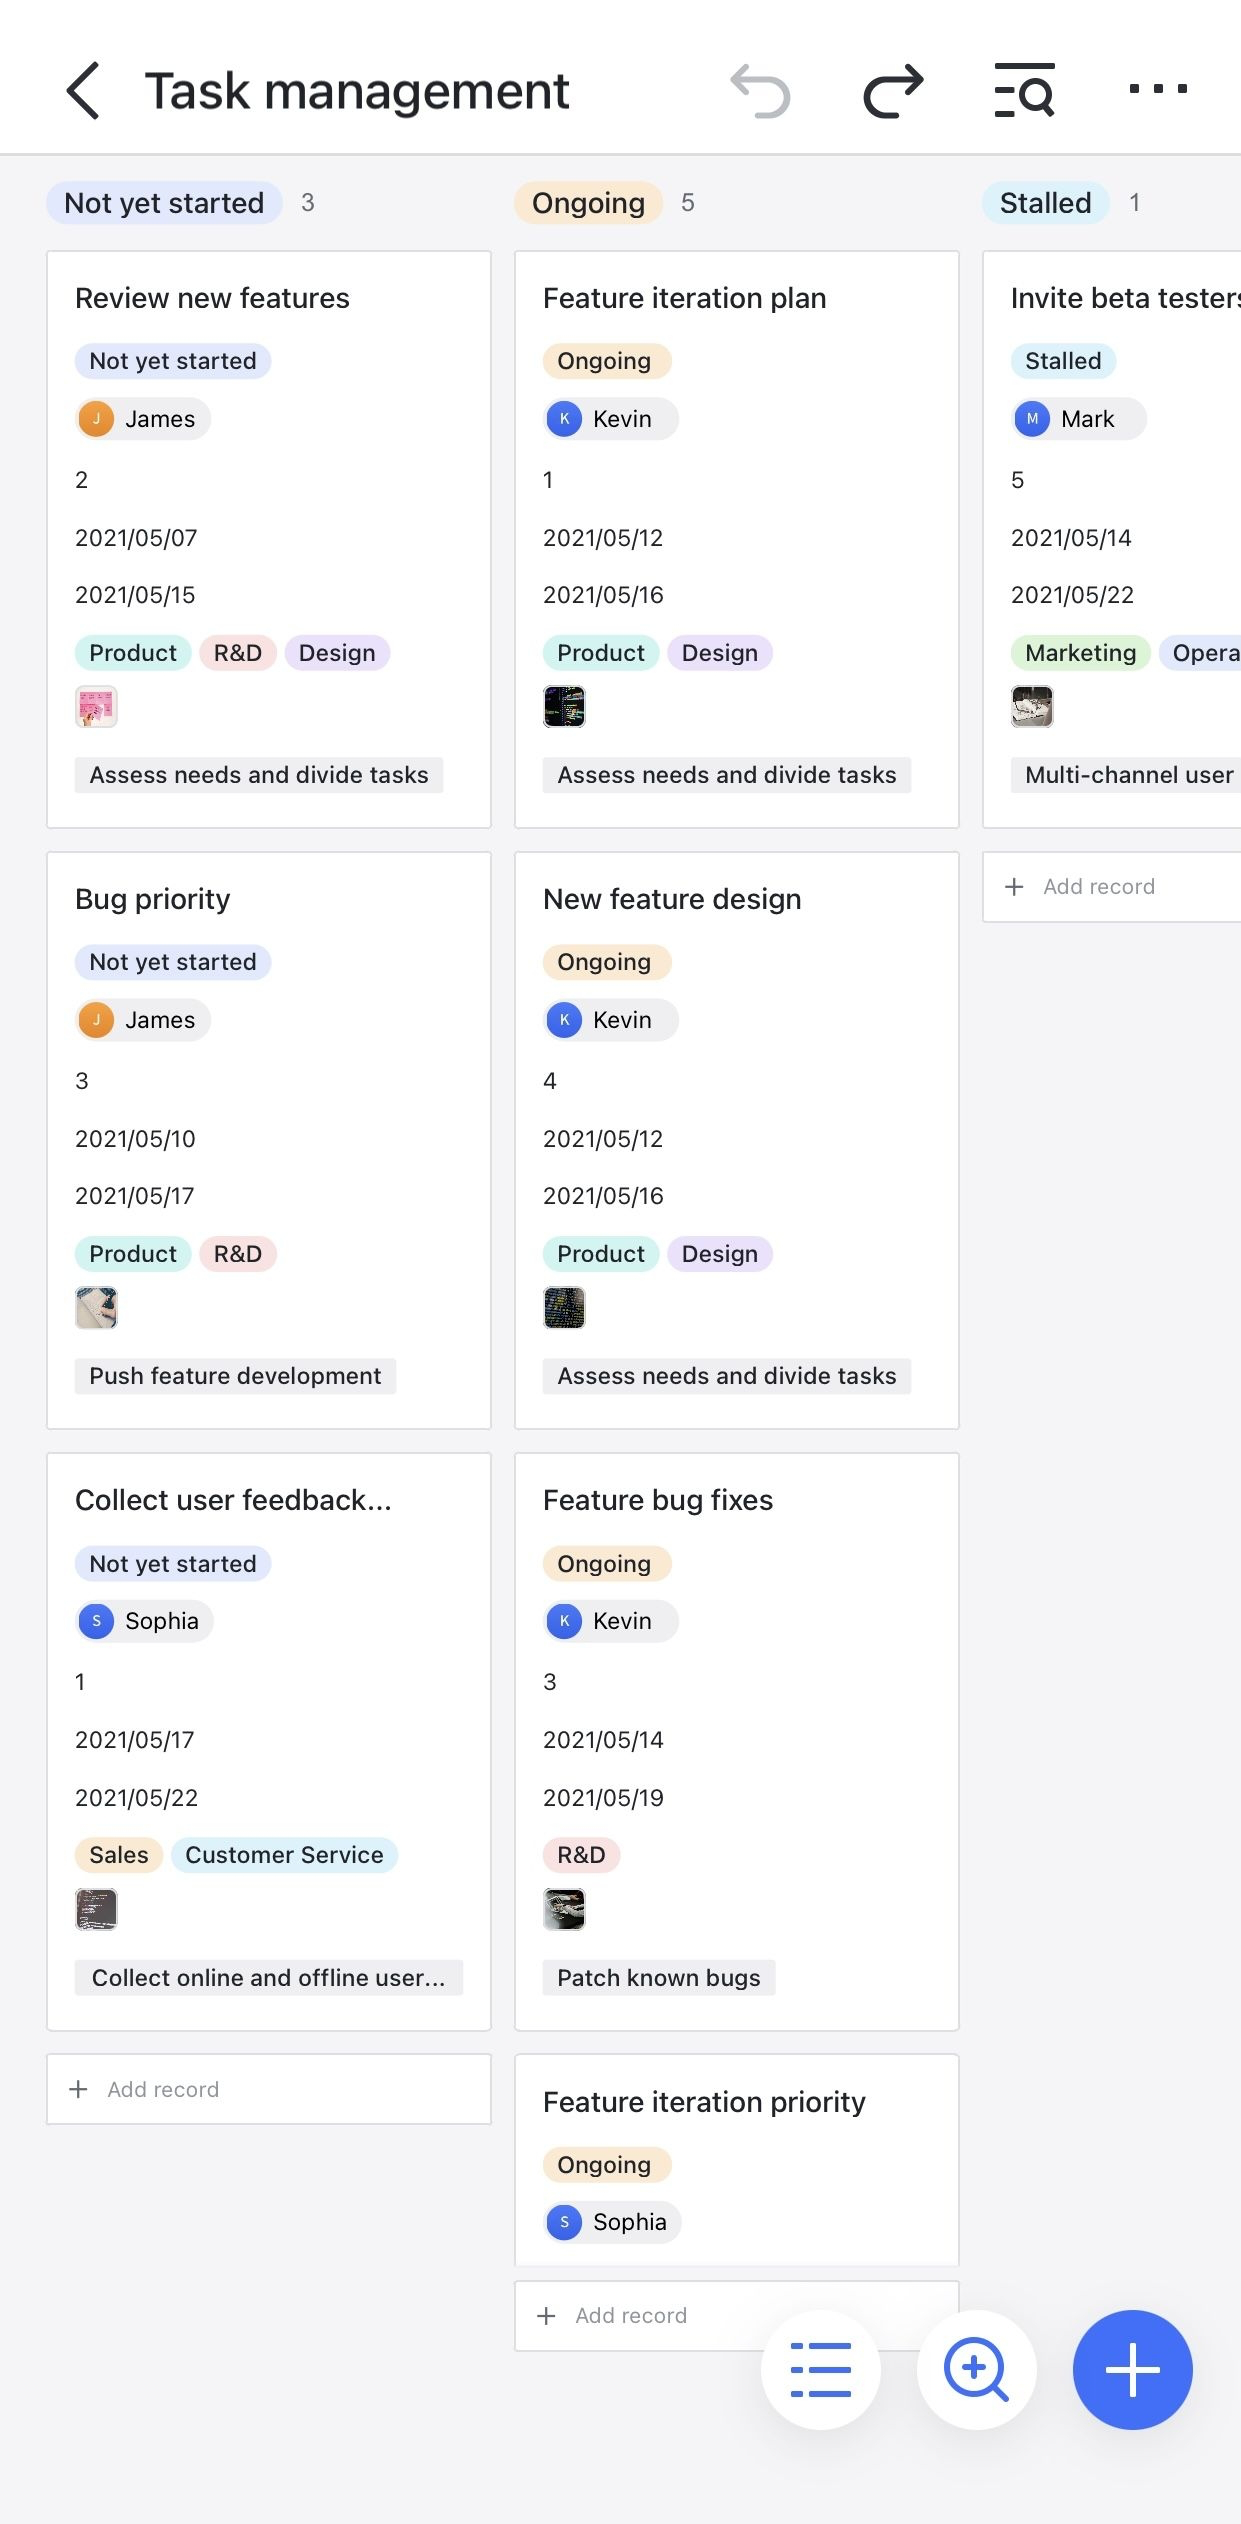The width and height of the screenshot is (1241, 2524).
Task: Tap the back arrow icon
Action: (x=84, y=91)
